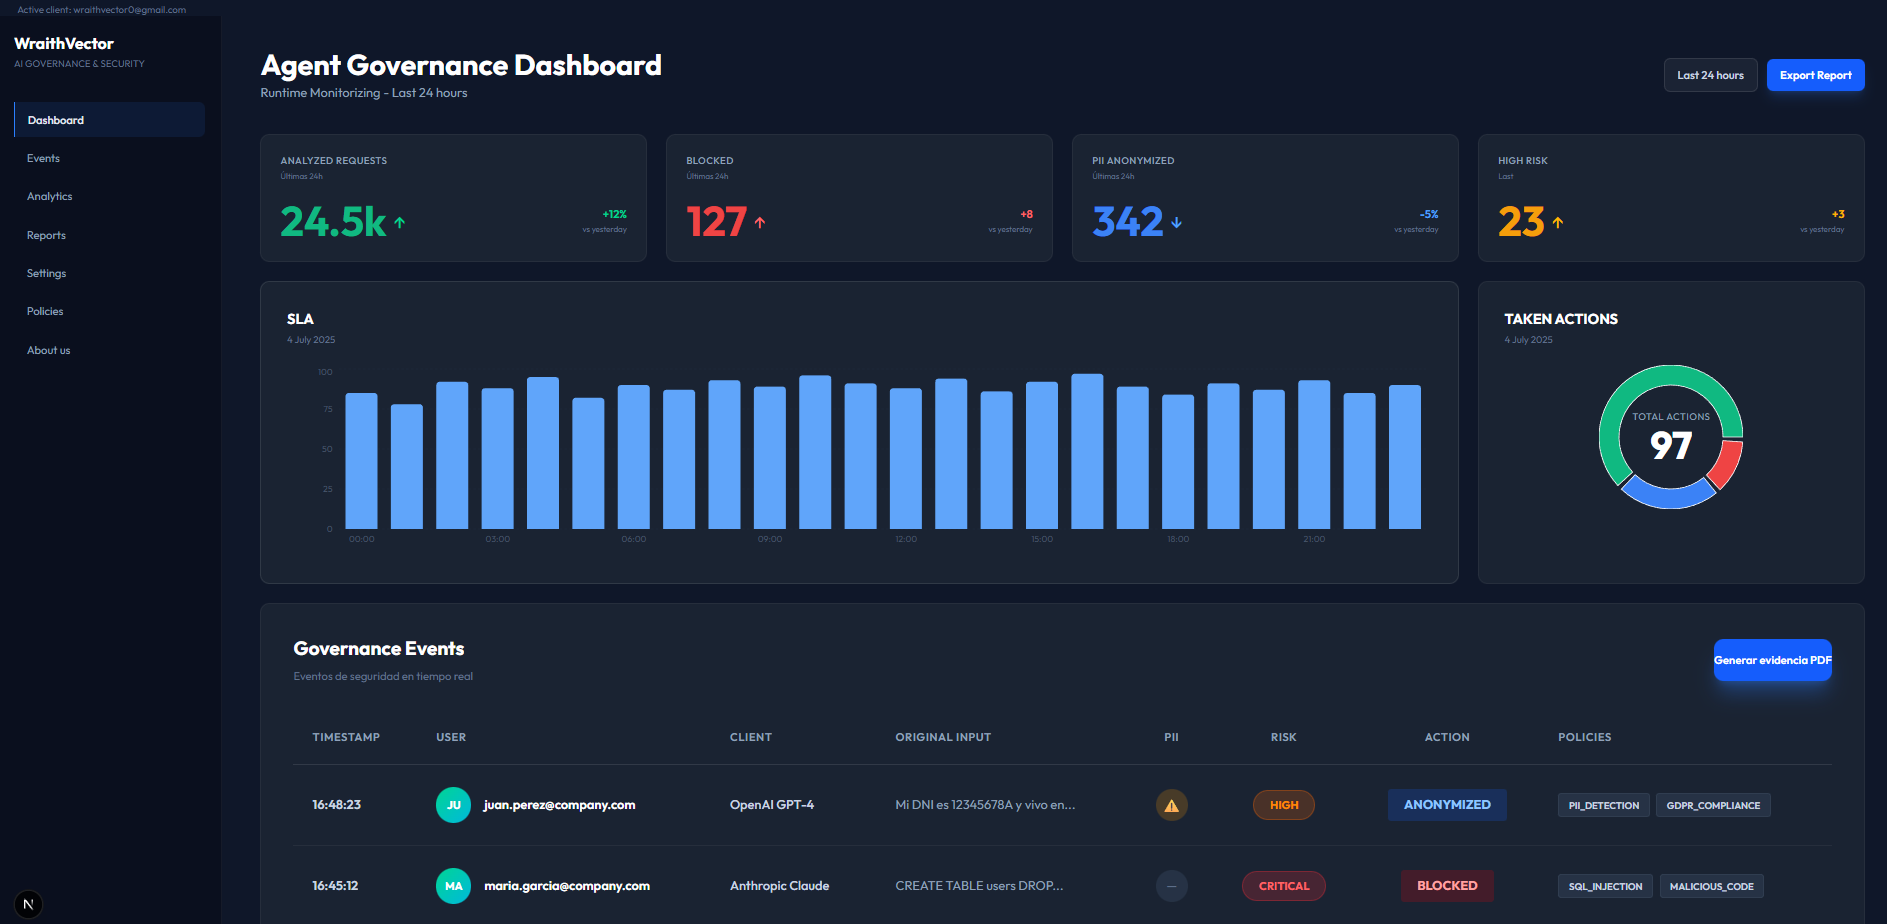The height and width of the screenshot is (924, 1887).
Task: Go to Analytics in the sidebar
Action: (49, 197)
